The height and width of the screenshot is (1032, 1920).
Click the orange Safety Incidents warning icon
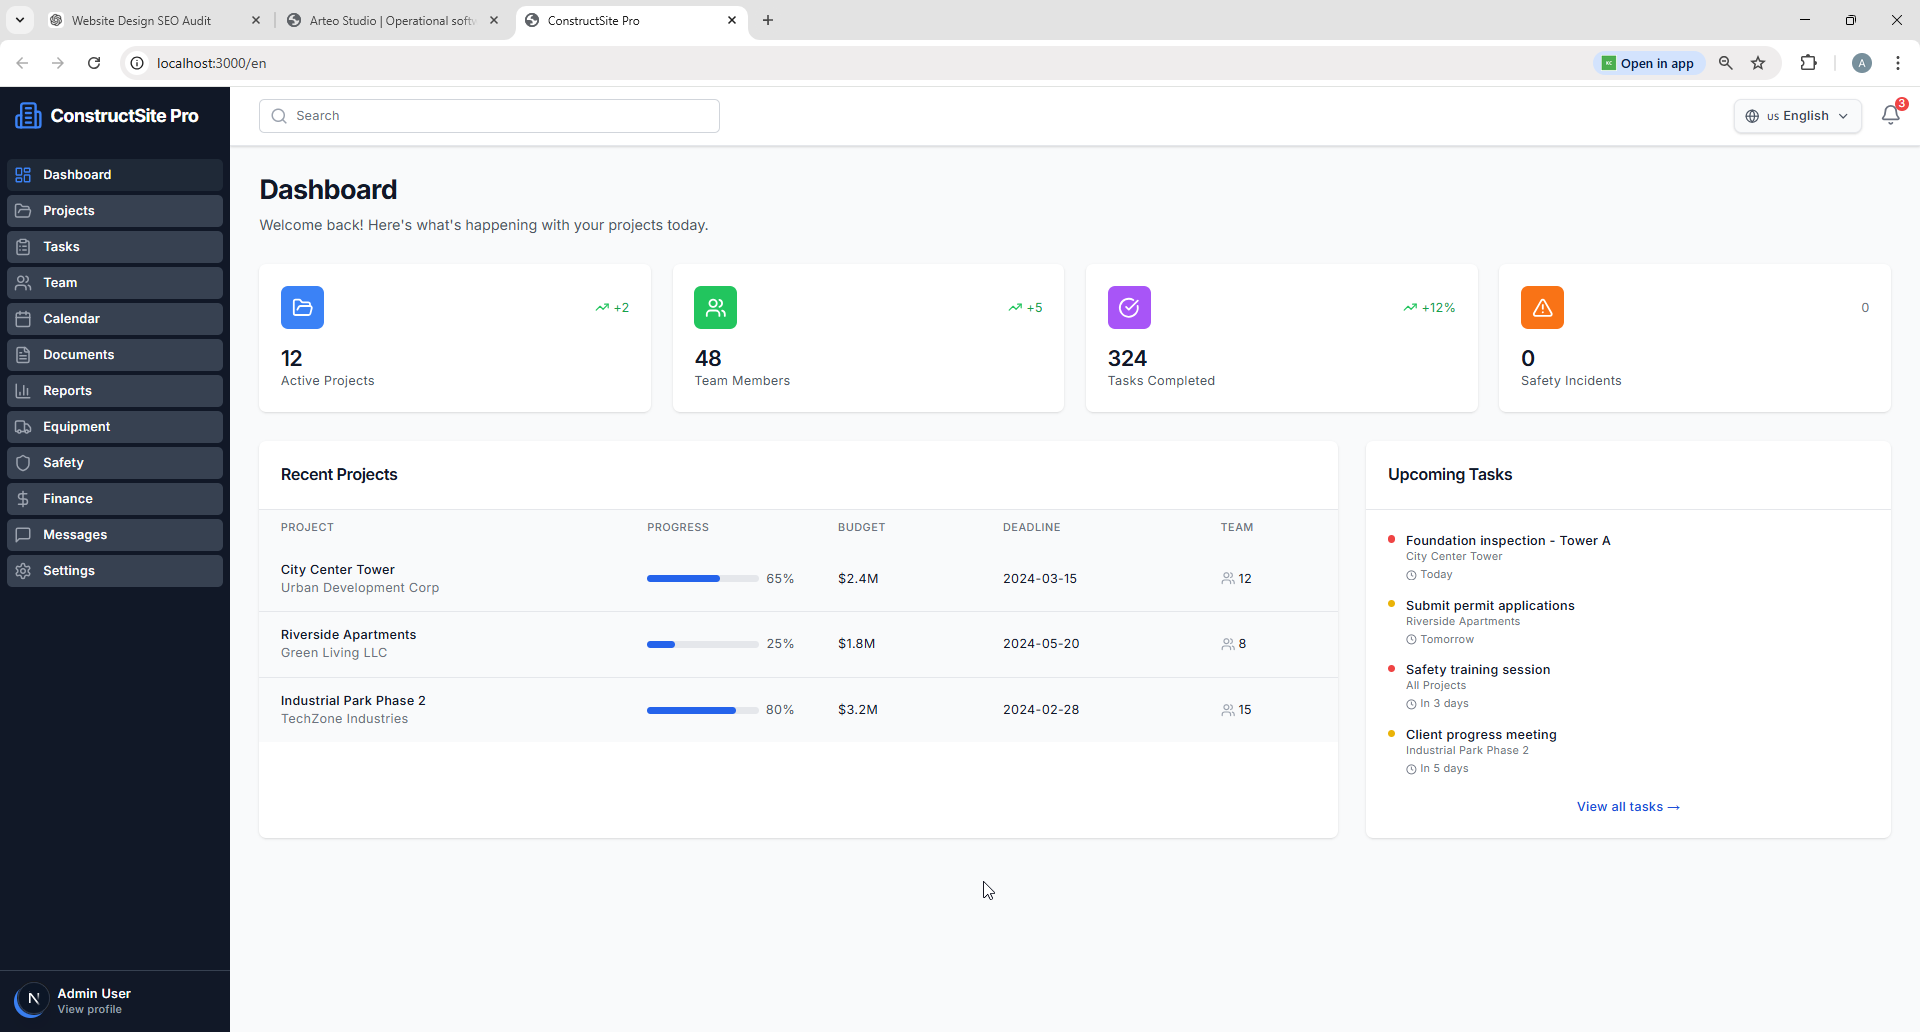pos(1542,308)
